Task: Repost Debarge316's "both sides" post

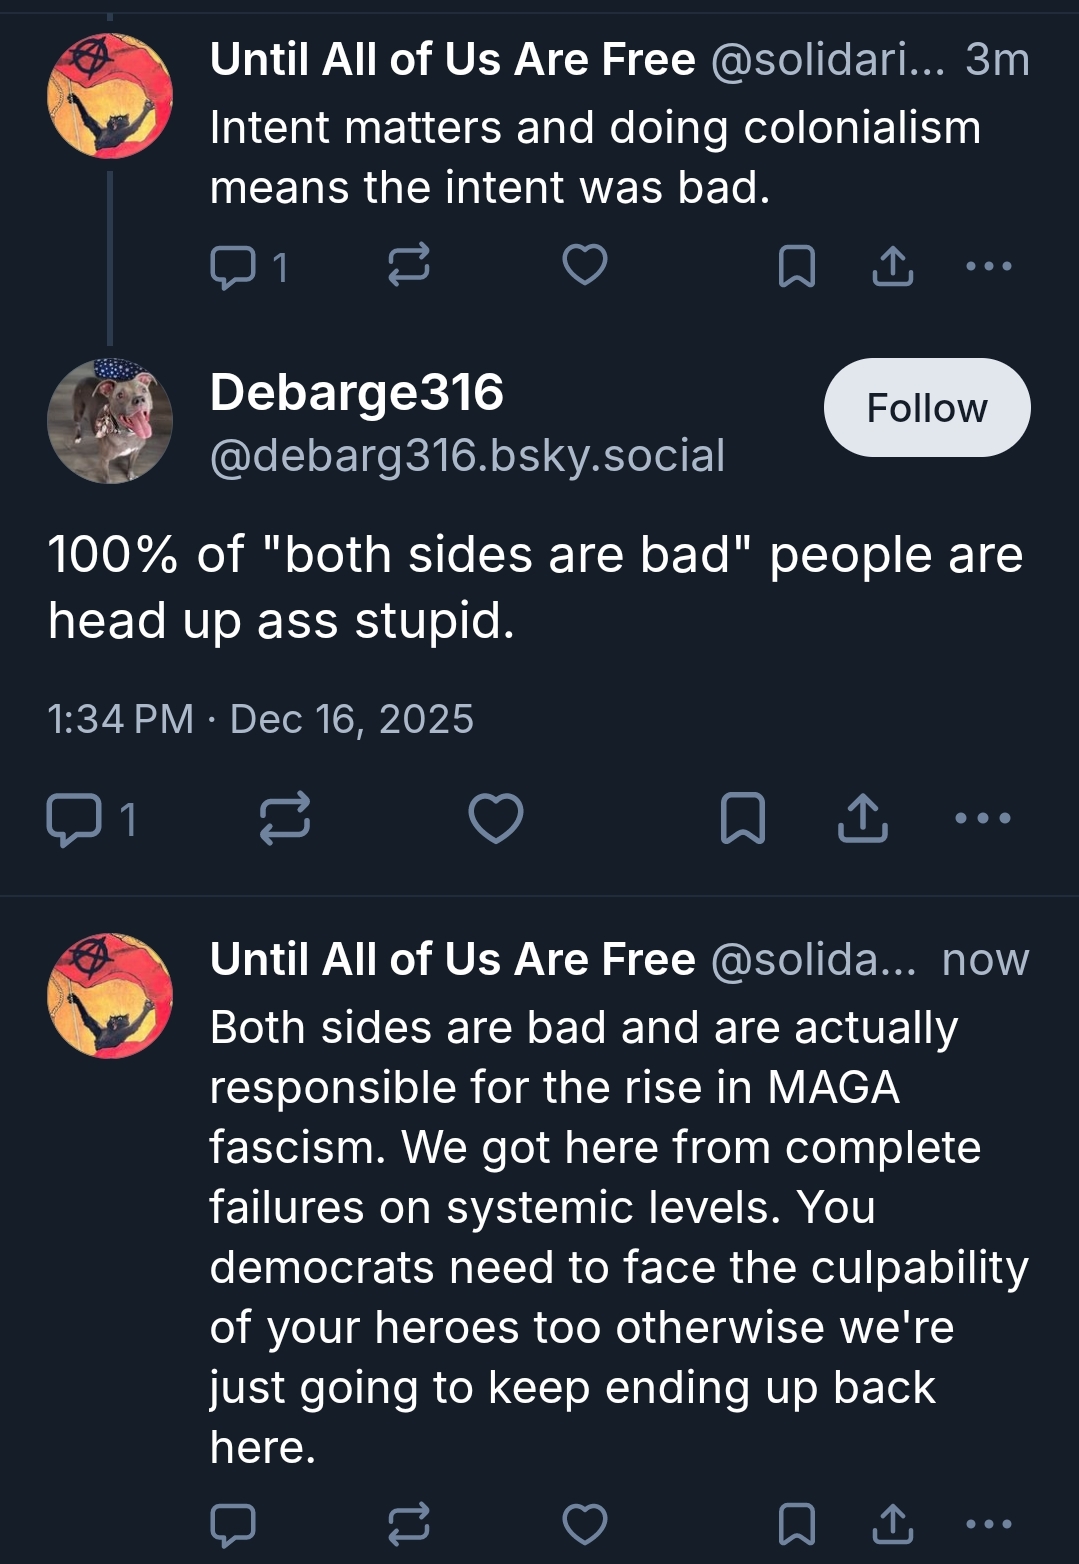Action: point(285,818)
